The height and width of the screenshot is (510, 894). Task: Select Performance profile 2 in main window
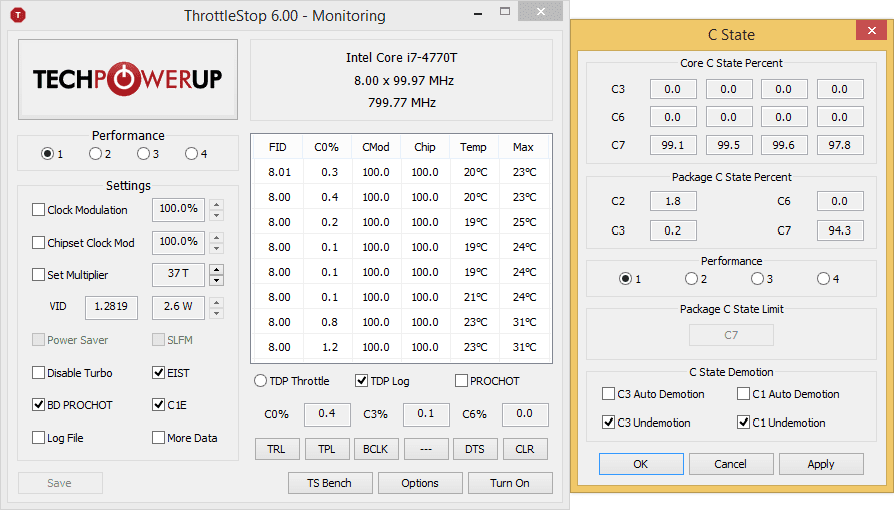click(95, 153)
